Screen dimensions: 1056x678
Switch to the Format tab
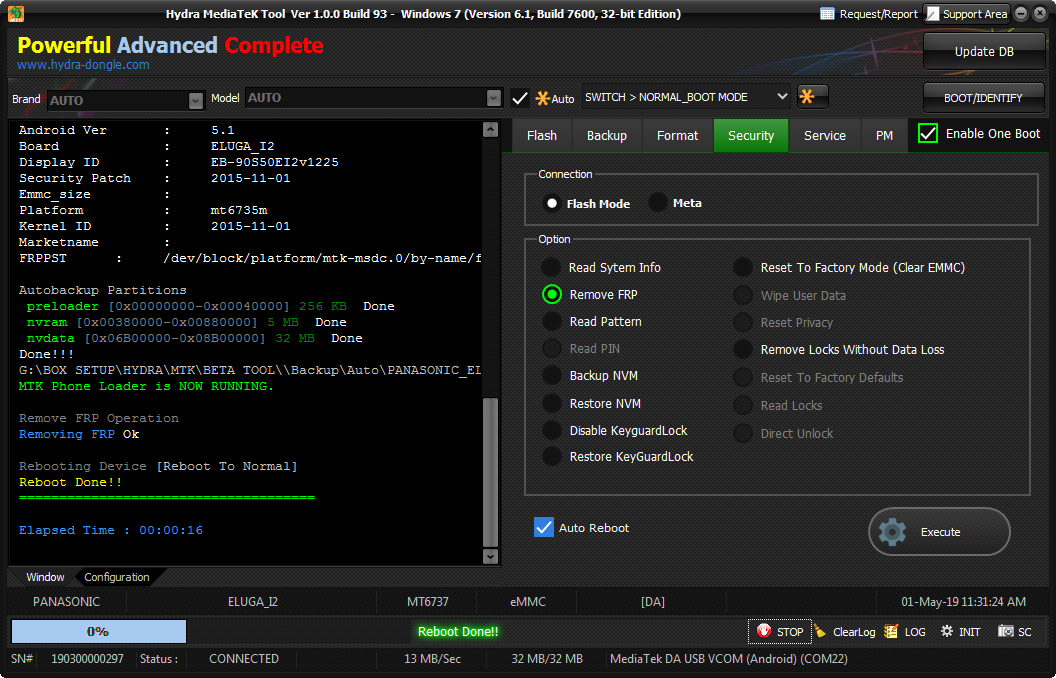[677, 135]
